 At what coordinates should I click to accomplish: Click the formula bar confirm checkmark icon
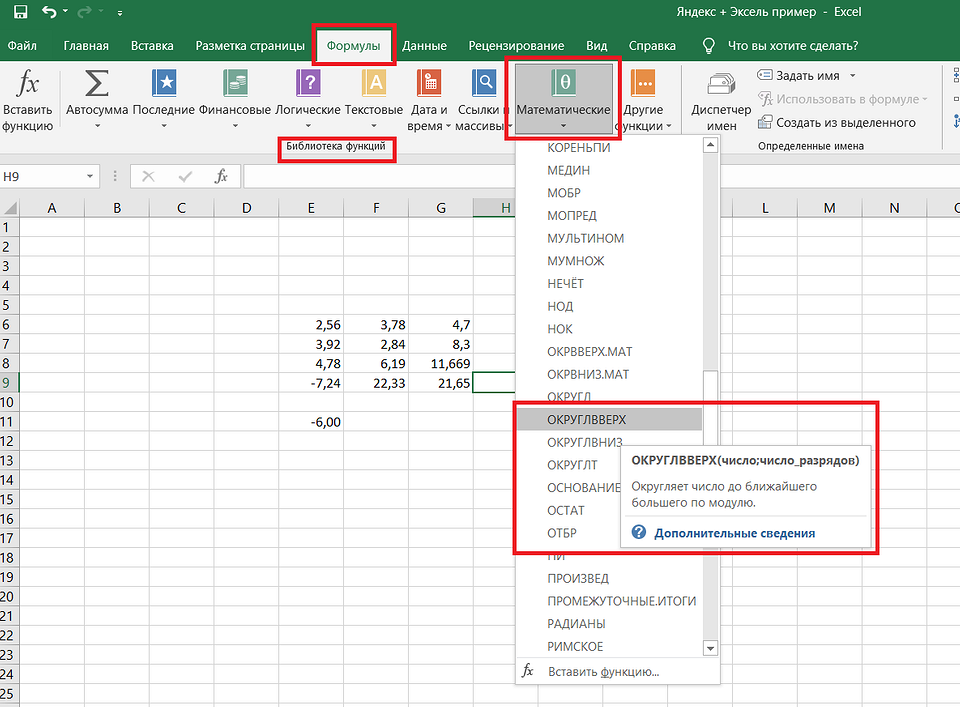click(185, 176)
